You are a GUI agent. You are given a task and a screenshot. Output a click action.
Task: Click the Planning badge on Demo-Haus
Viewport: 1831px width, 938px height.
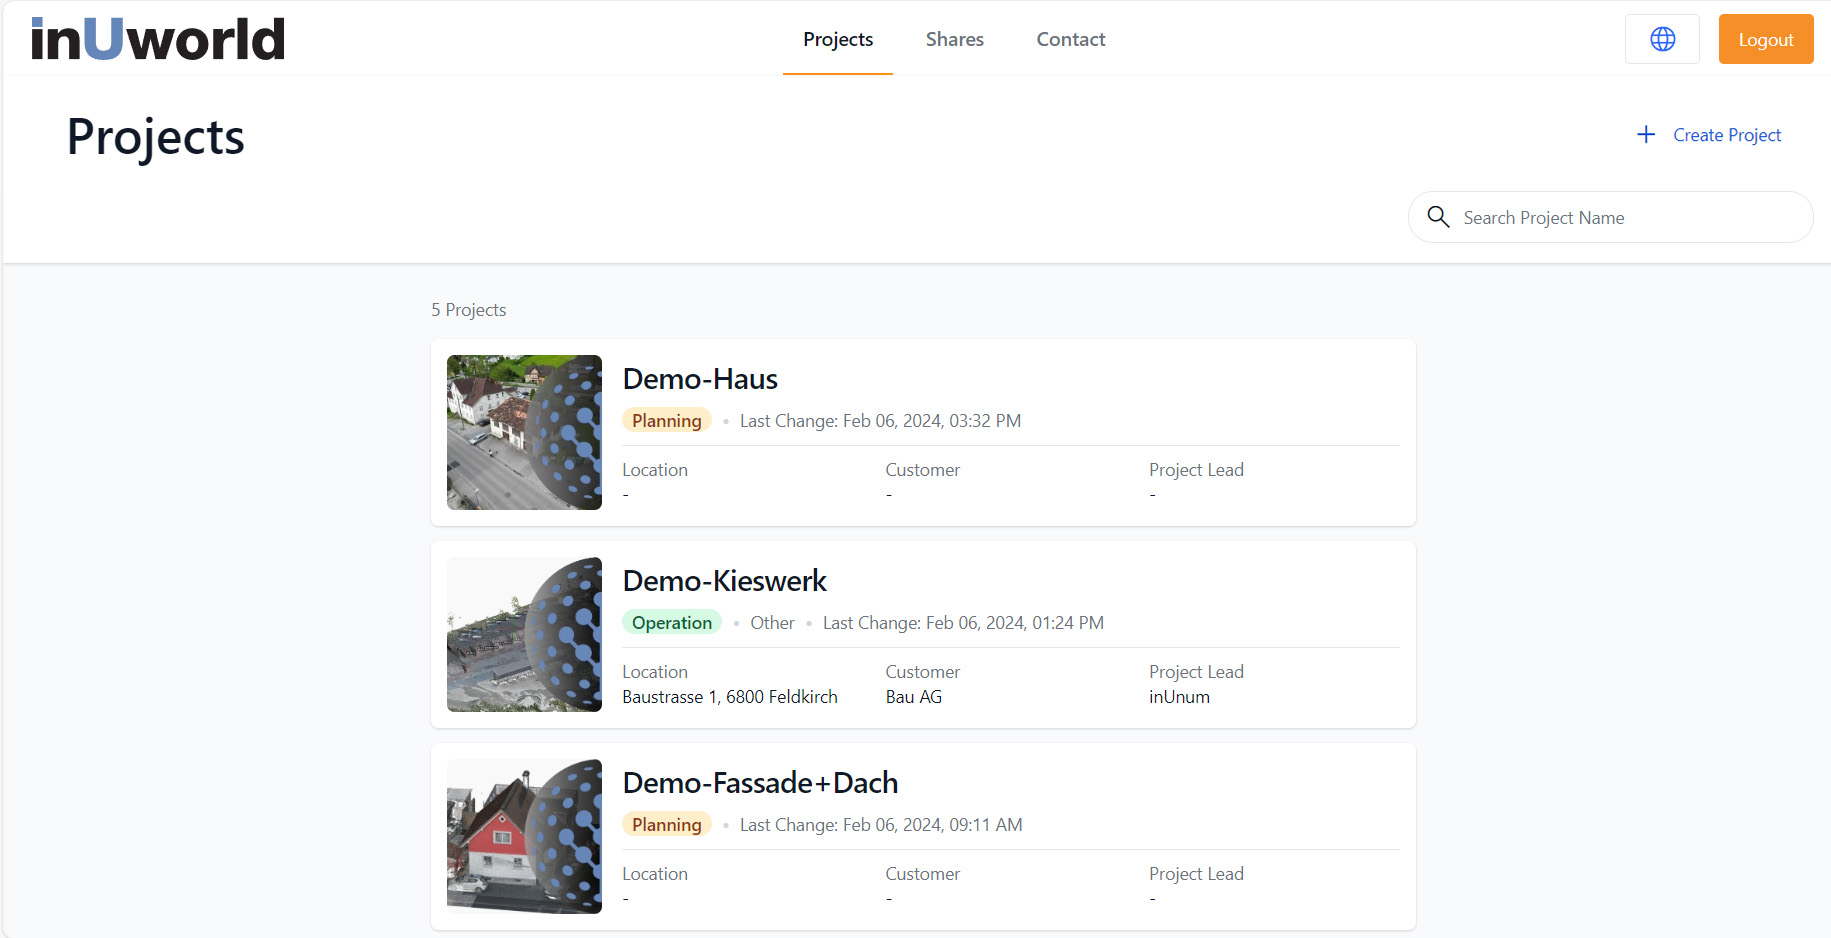tap(666, 421)
